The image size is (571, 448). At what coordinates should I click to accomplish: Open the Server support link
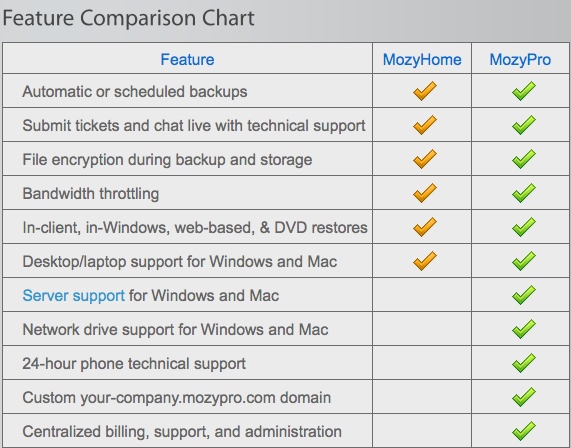74,295
